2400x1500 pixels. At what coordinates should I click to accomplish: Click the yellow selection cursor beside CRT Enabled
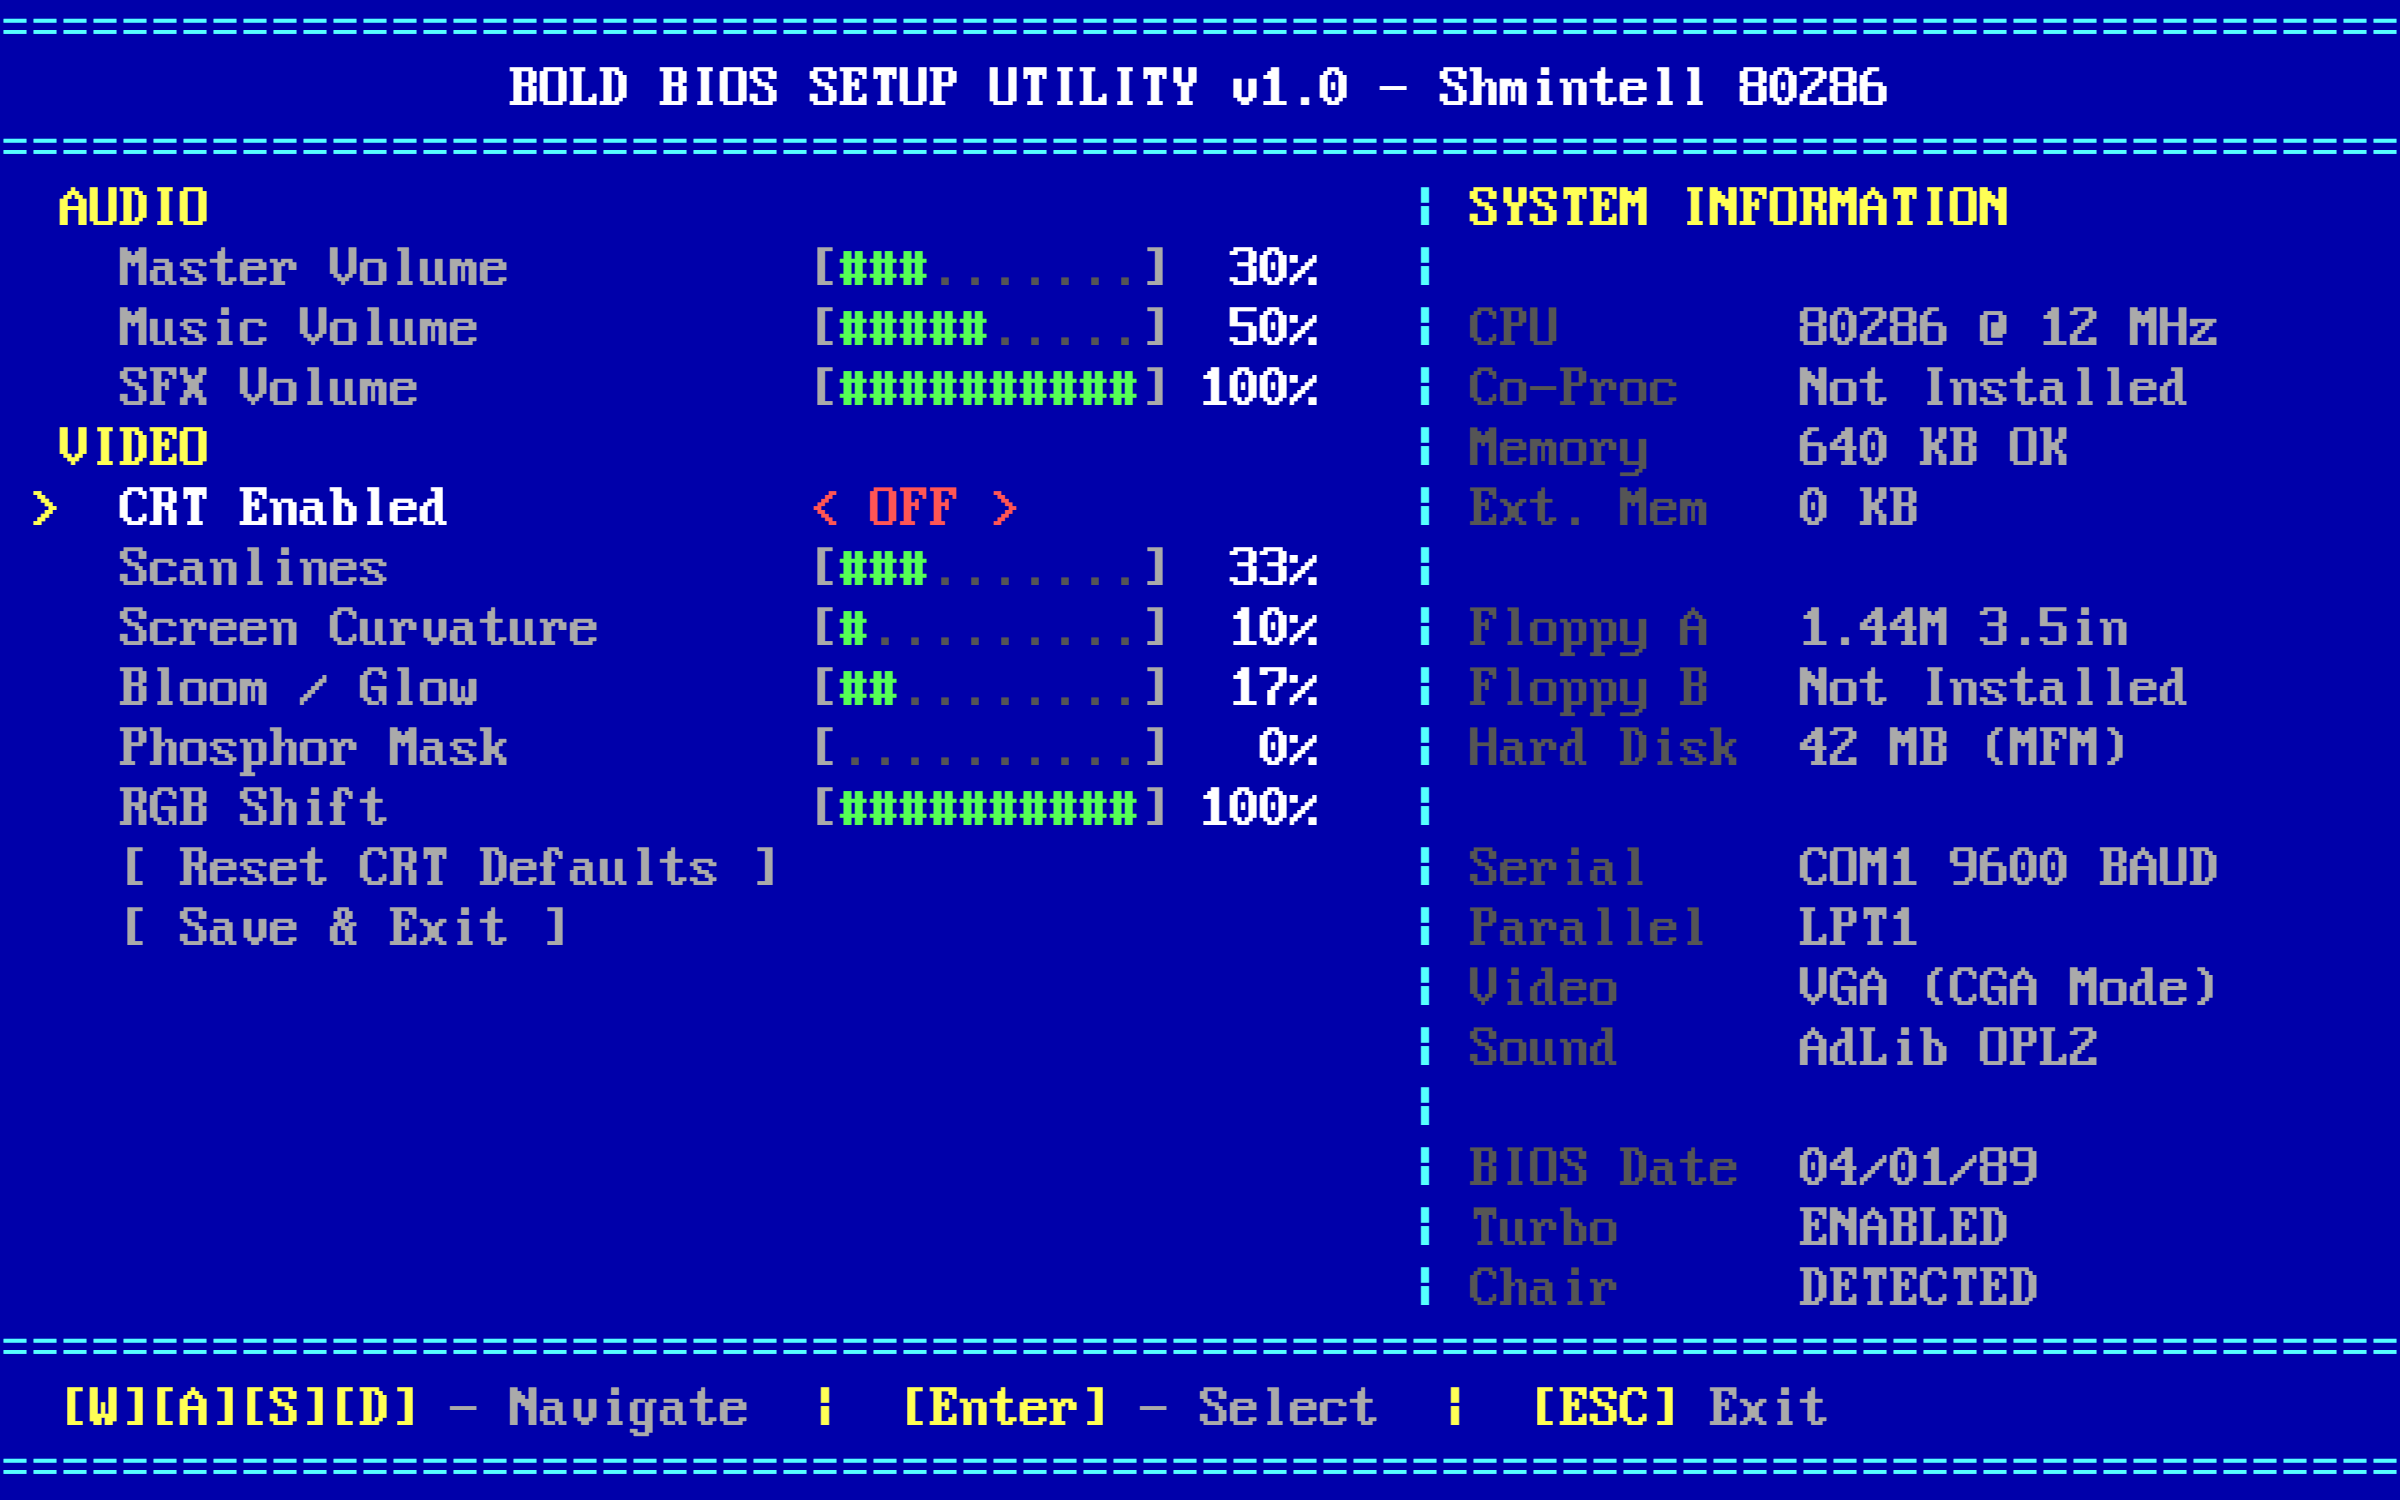click(x=44, y=508)
